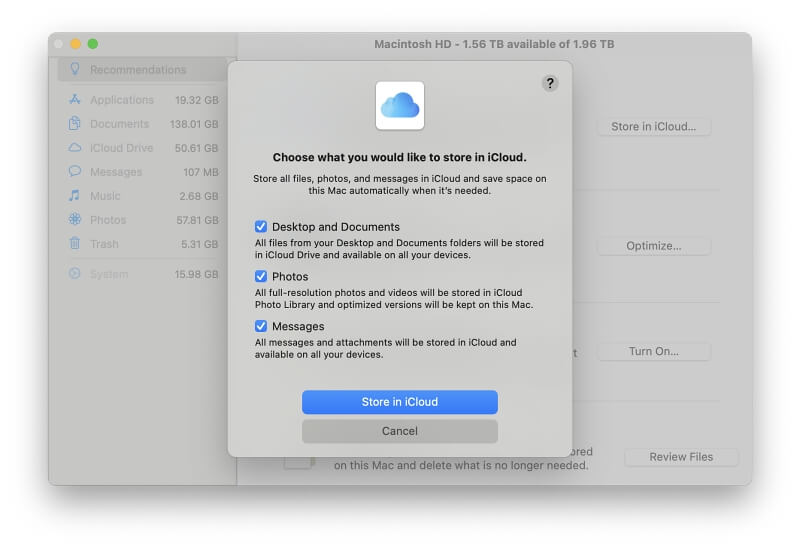Click the Documents icon in sidebar
Screen dimensions: 800x549
[x=74, y=123]
